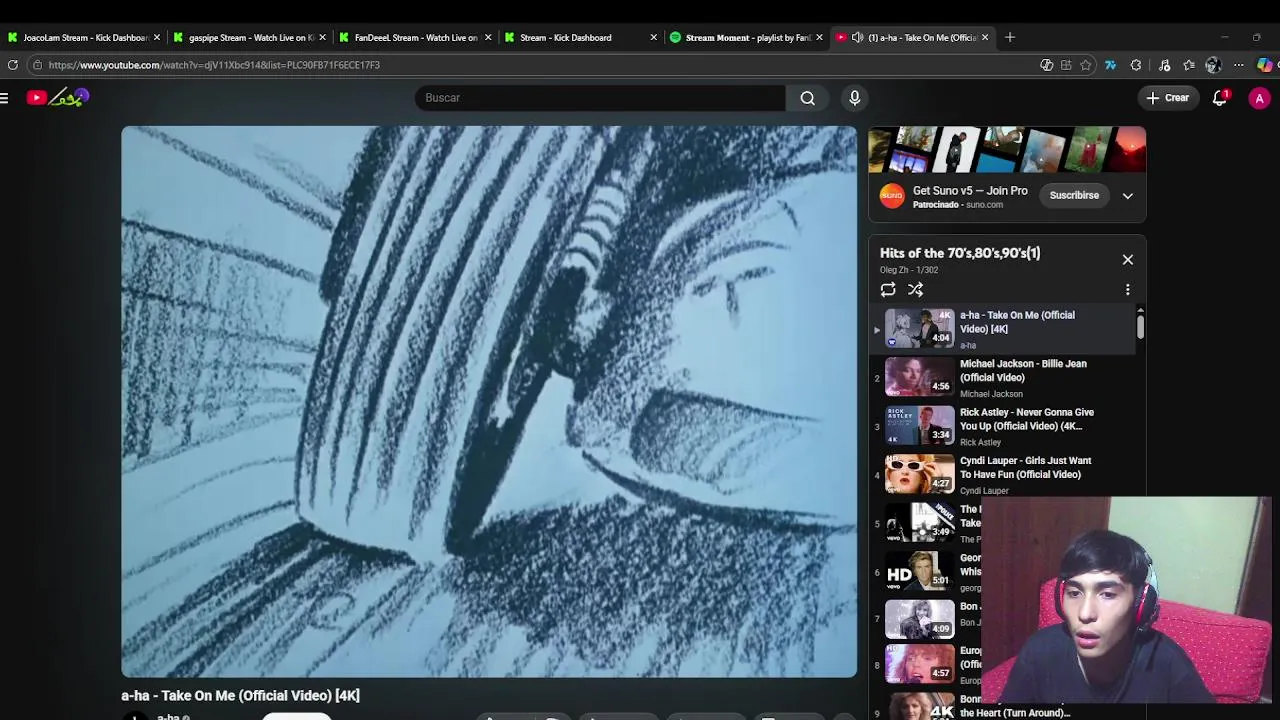Open the Hits of the 70's,80's,90's playlist title
The width and height of the screenshot is (1280, 720).
[x=960, y=253]
